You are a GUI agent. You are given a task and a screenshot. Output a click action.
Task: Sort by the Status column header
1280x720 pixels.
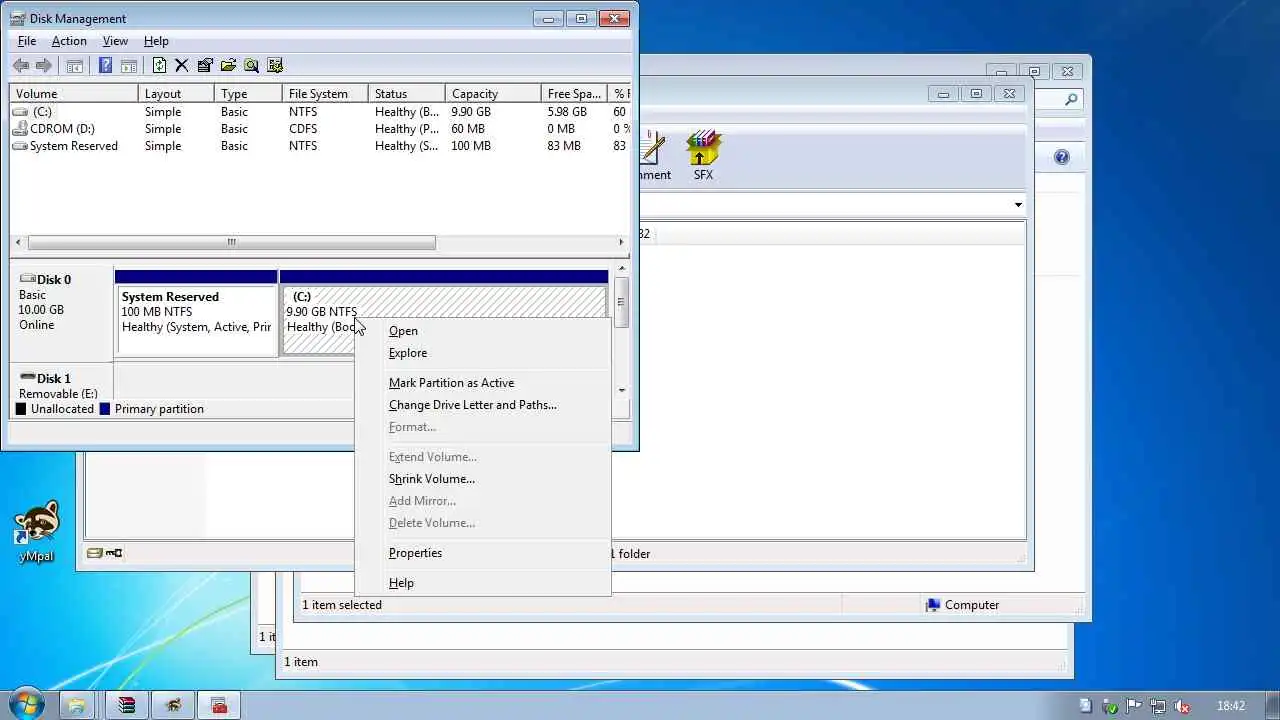[406, 94]
